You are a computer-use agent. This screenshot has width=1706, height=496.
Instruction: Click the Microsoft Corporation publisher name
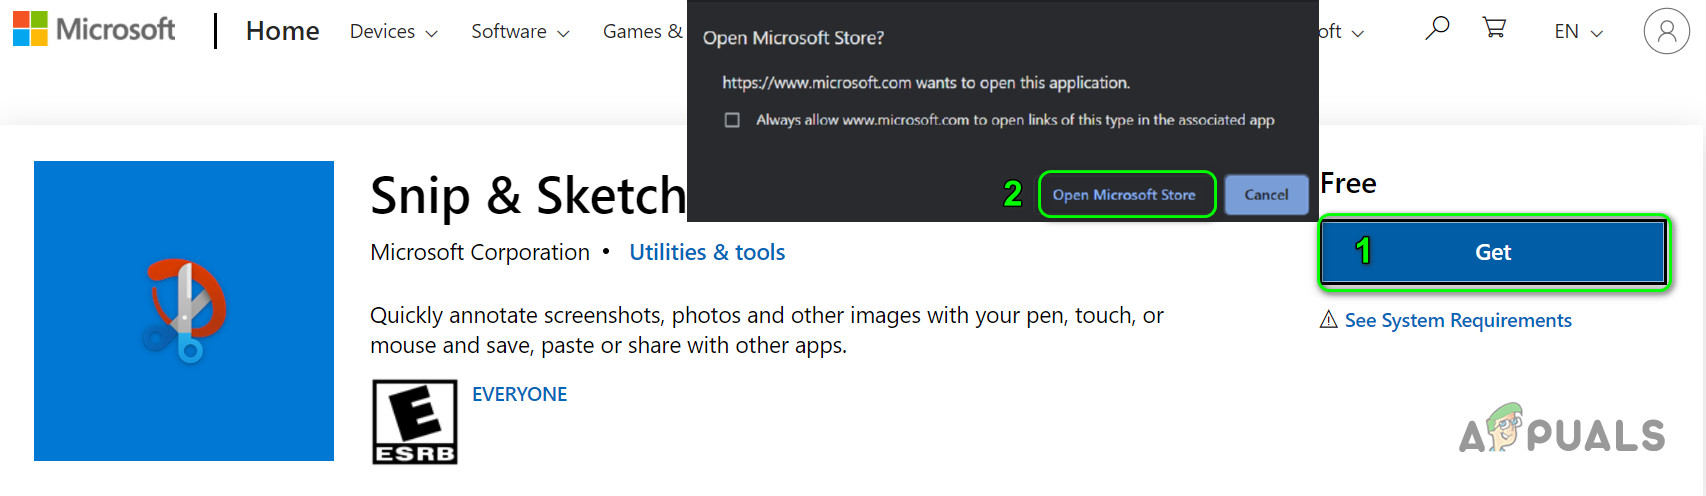click(x=480, y=252)
